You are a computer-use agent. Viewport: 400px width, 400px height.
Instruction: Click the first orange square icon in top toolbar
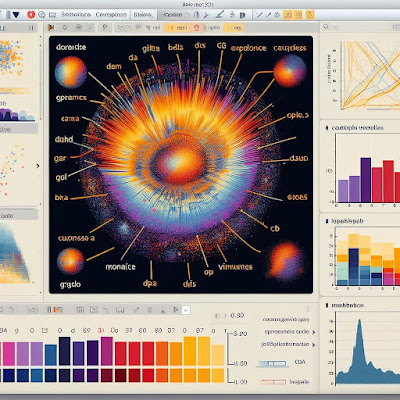[x=288, y=15]
